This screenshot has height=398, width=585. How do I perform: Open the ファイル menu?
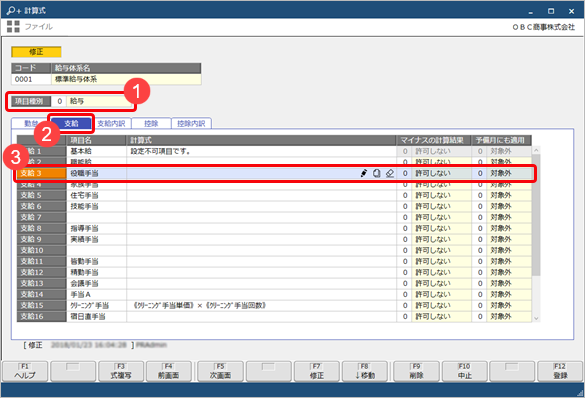(38, 26)
